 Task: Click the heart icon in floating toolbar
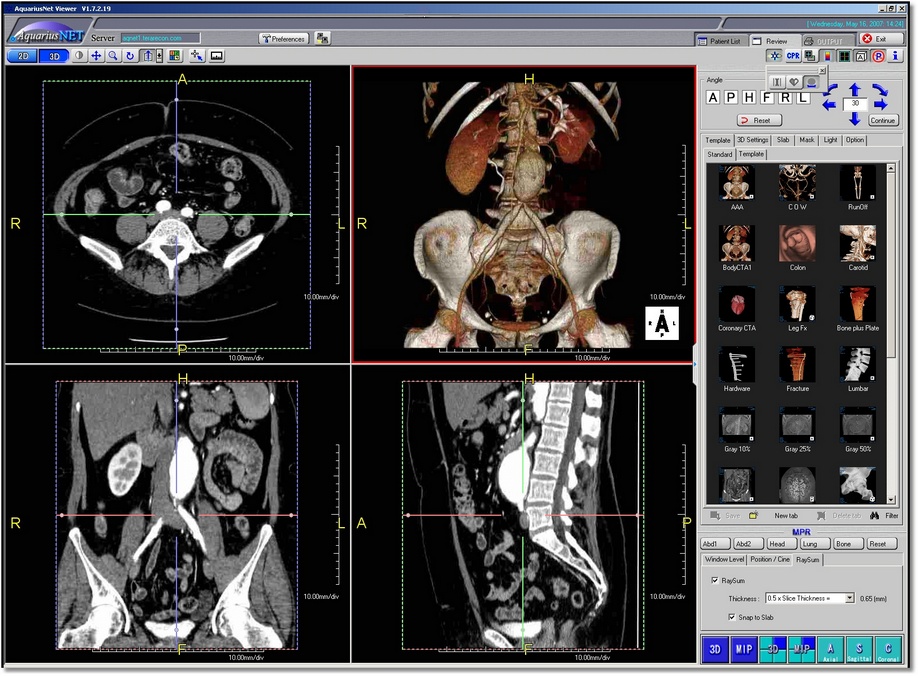[794, 81]
